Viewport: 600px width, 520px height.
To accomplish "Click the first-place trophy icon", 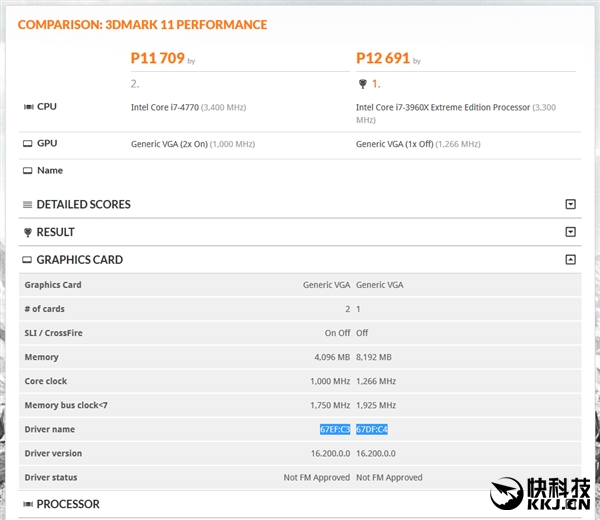I will tap(362, 84).
